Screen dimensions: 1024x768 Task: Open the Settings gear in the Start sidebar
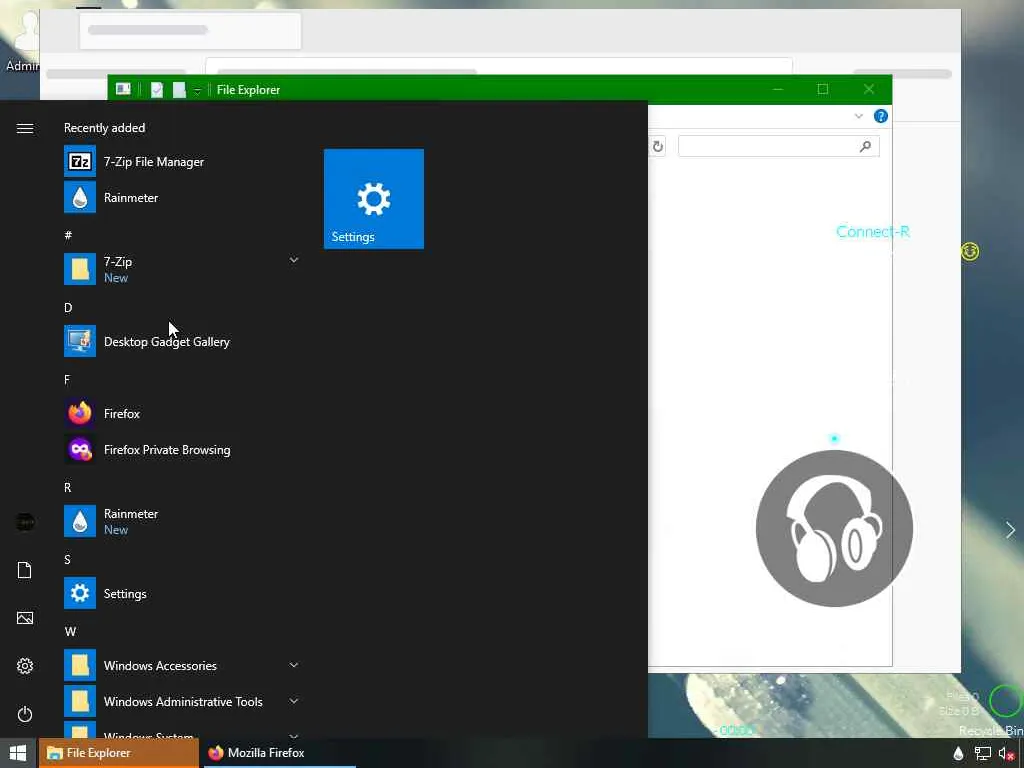25,666
